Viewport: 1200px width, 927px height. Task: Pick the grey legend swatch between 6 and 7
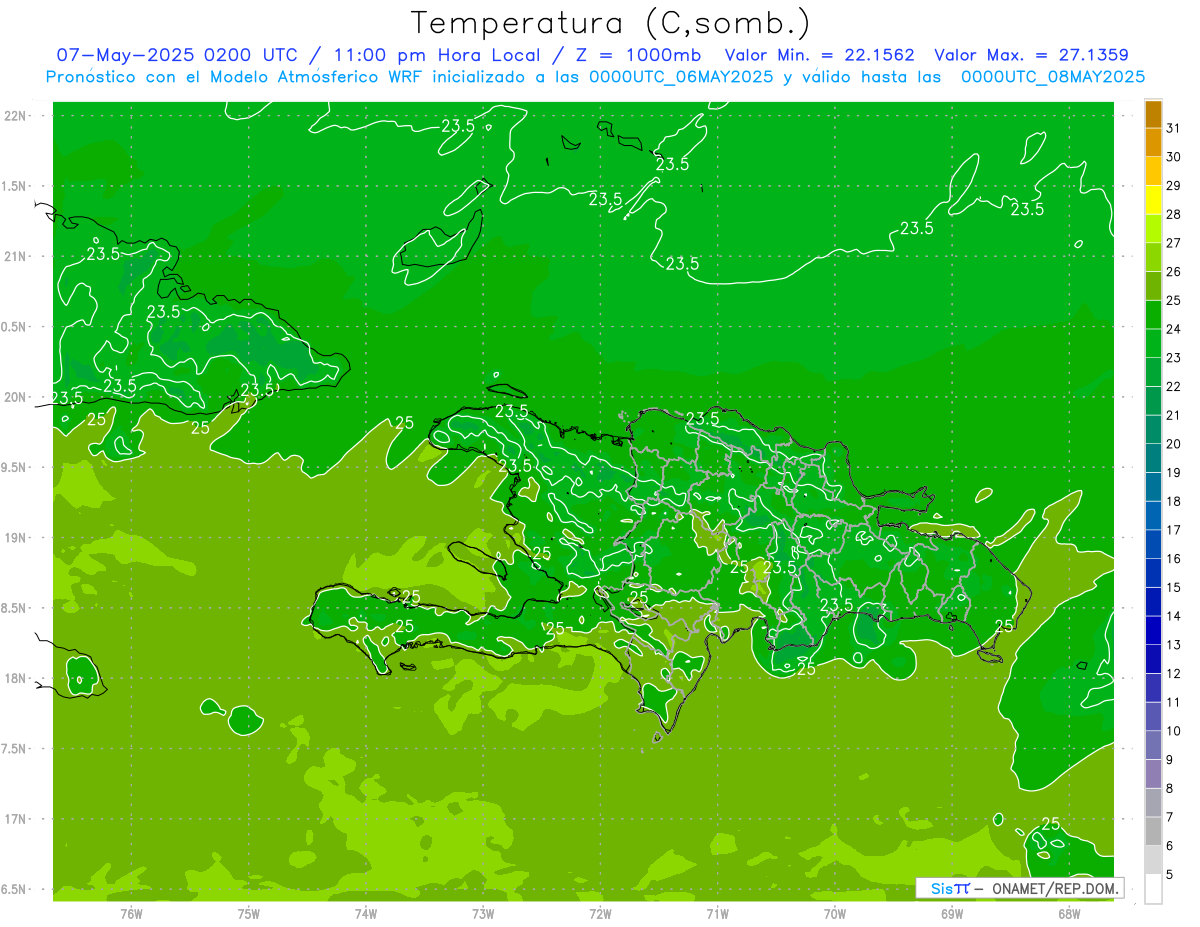click(x=1153, y=831)
